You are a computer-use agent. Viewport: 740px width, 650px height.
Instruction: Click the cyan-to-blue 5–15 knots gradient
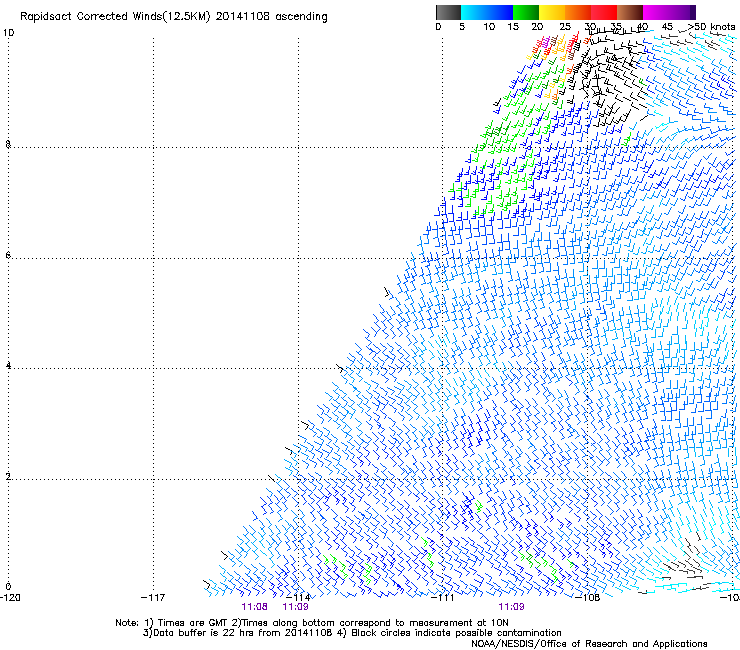(487, 12)
